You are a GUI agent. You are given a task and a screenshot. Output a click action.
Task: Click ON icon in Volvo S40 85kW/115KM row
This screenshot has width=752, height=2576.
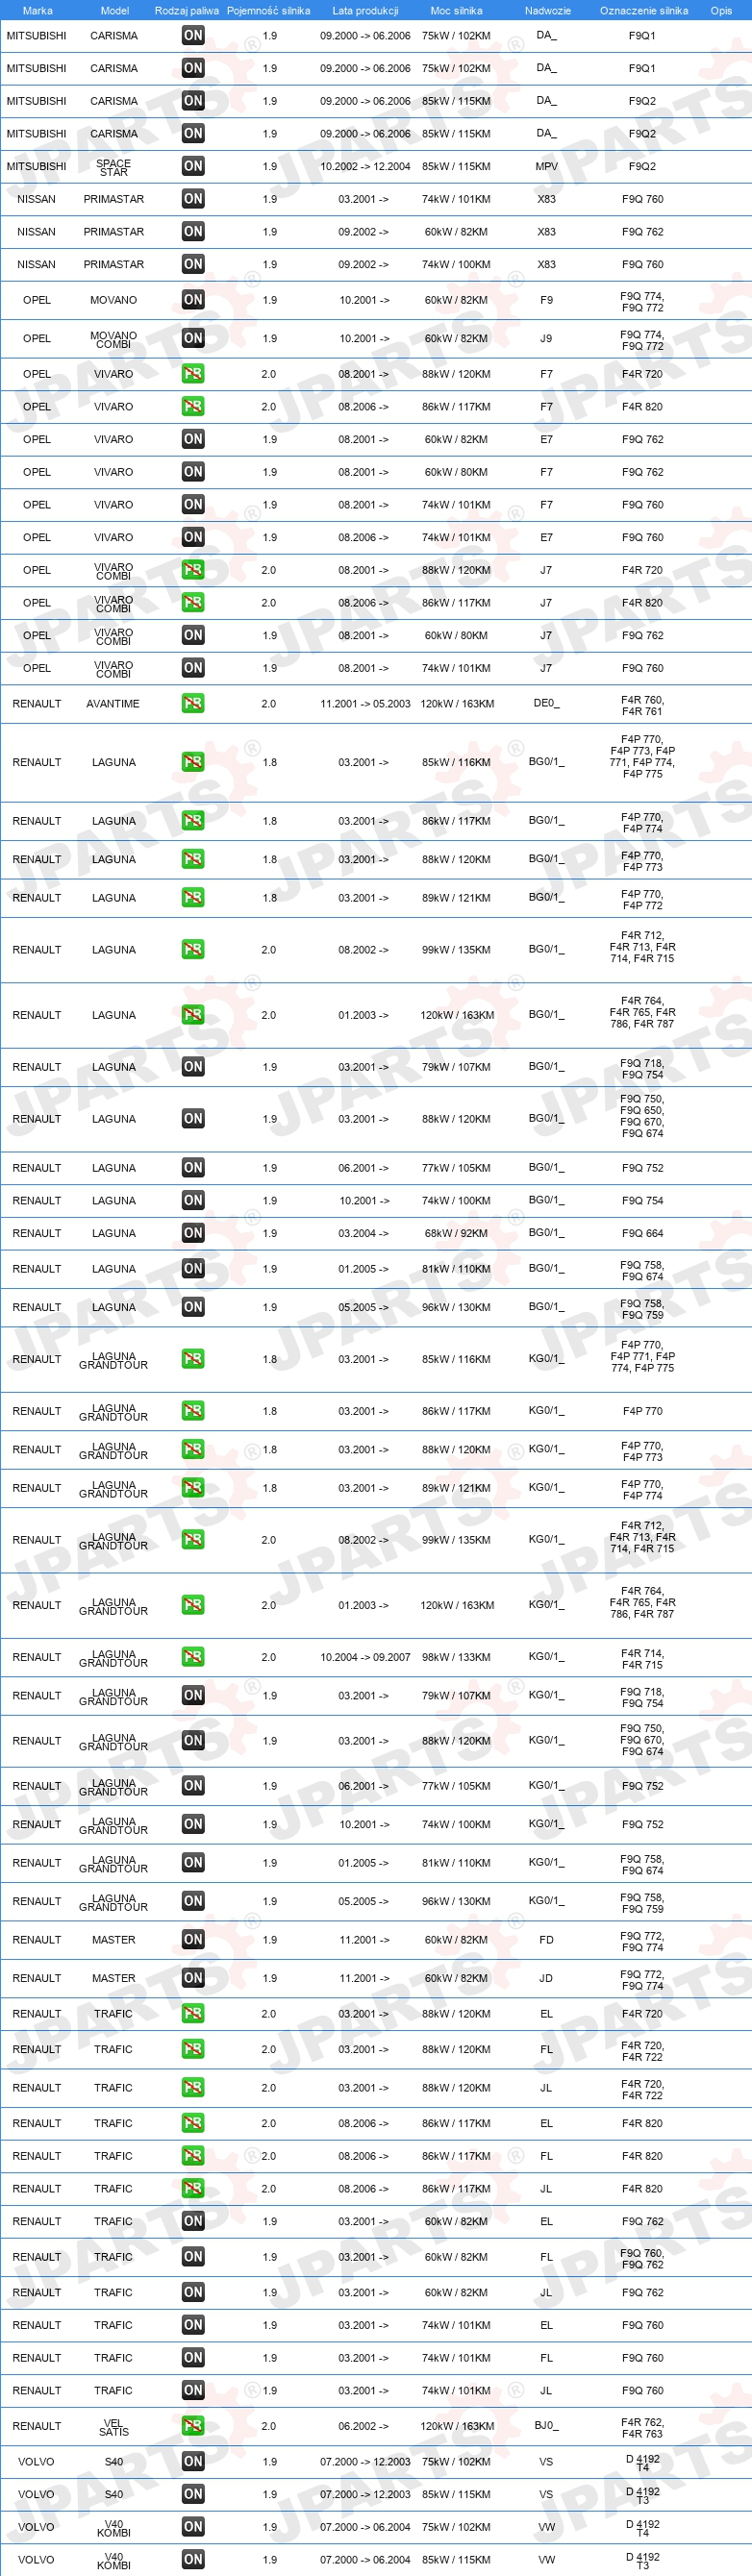[193, 2494]
